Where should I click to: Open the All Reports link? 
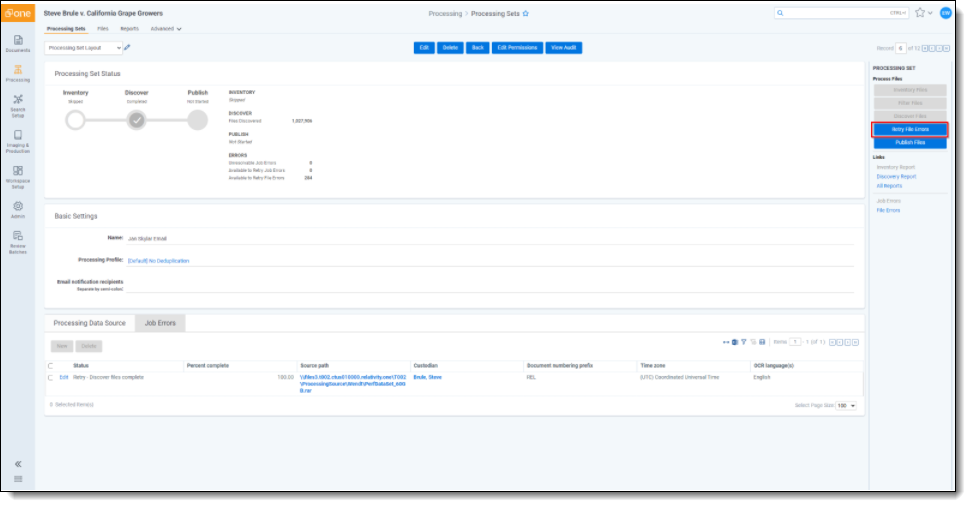889,186
